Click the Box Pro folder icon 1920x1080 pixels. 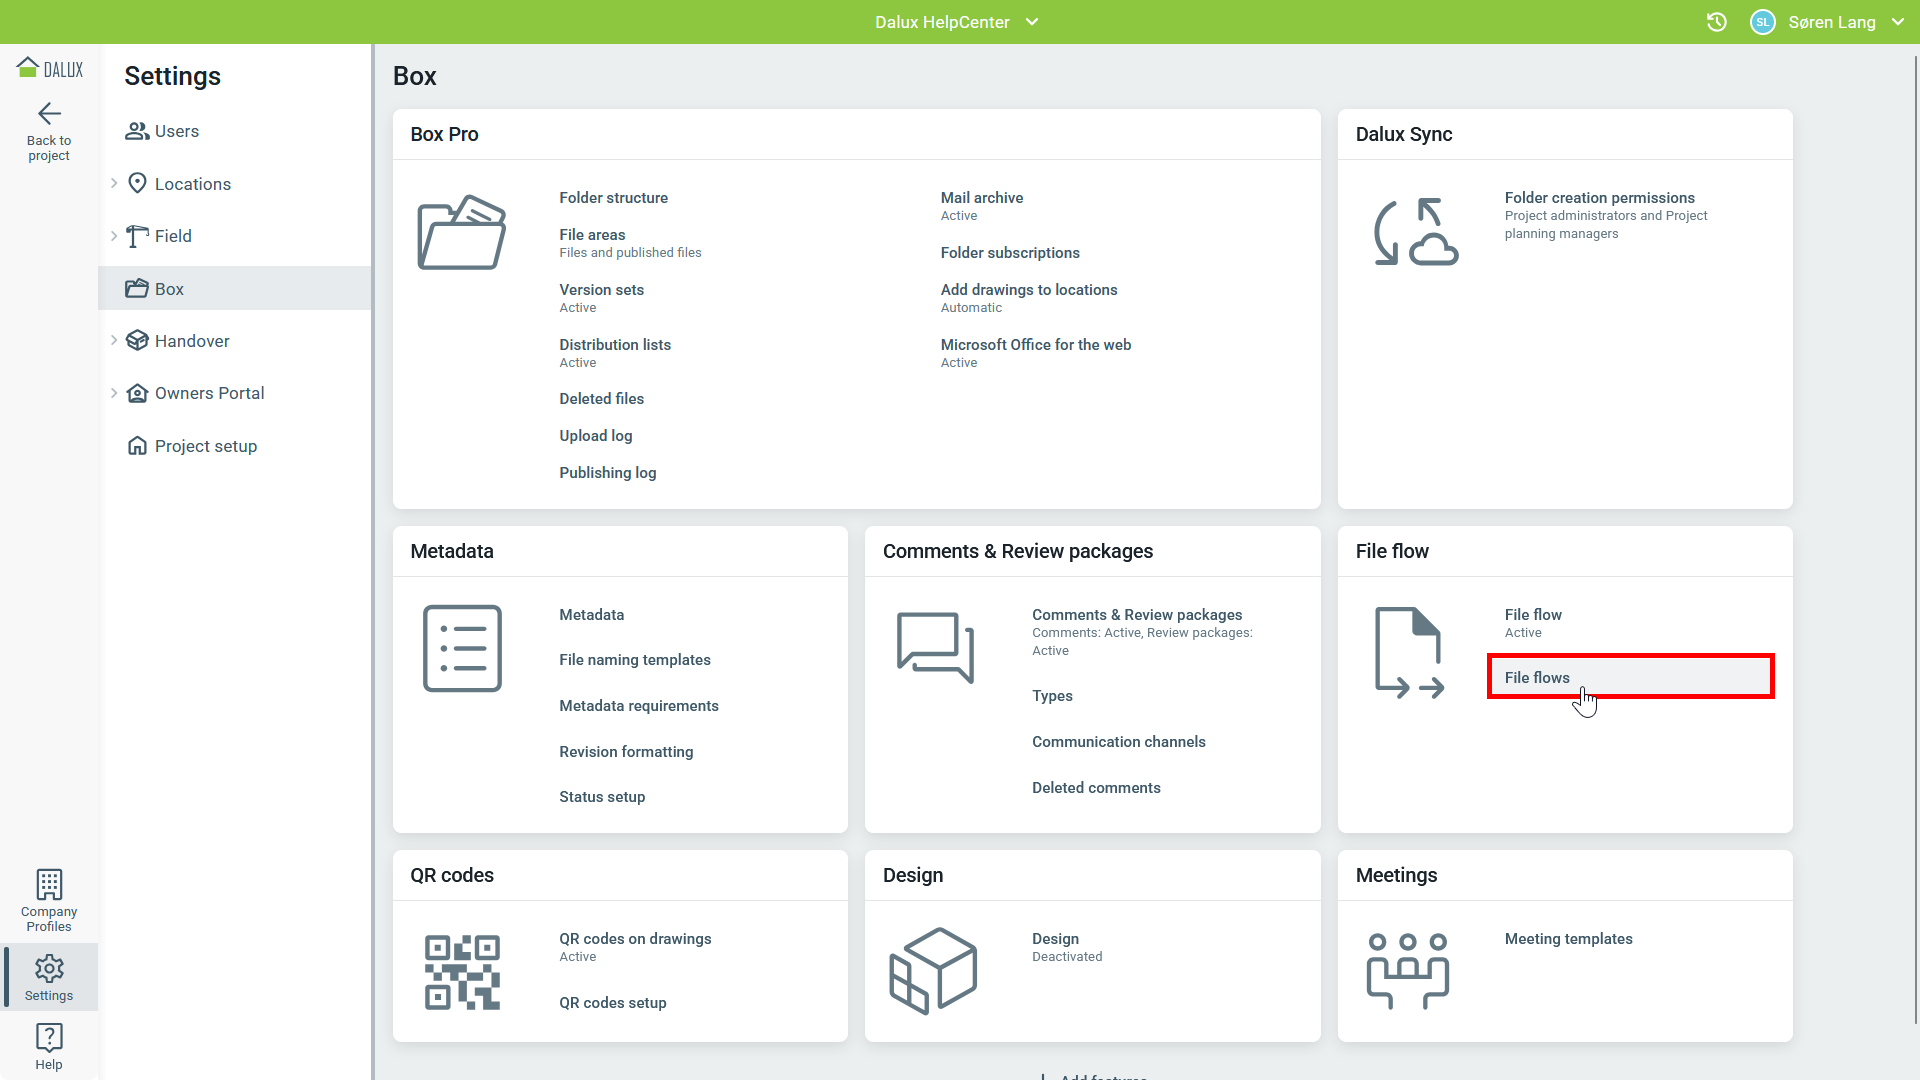pos(462,233)
